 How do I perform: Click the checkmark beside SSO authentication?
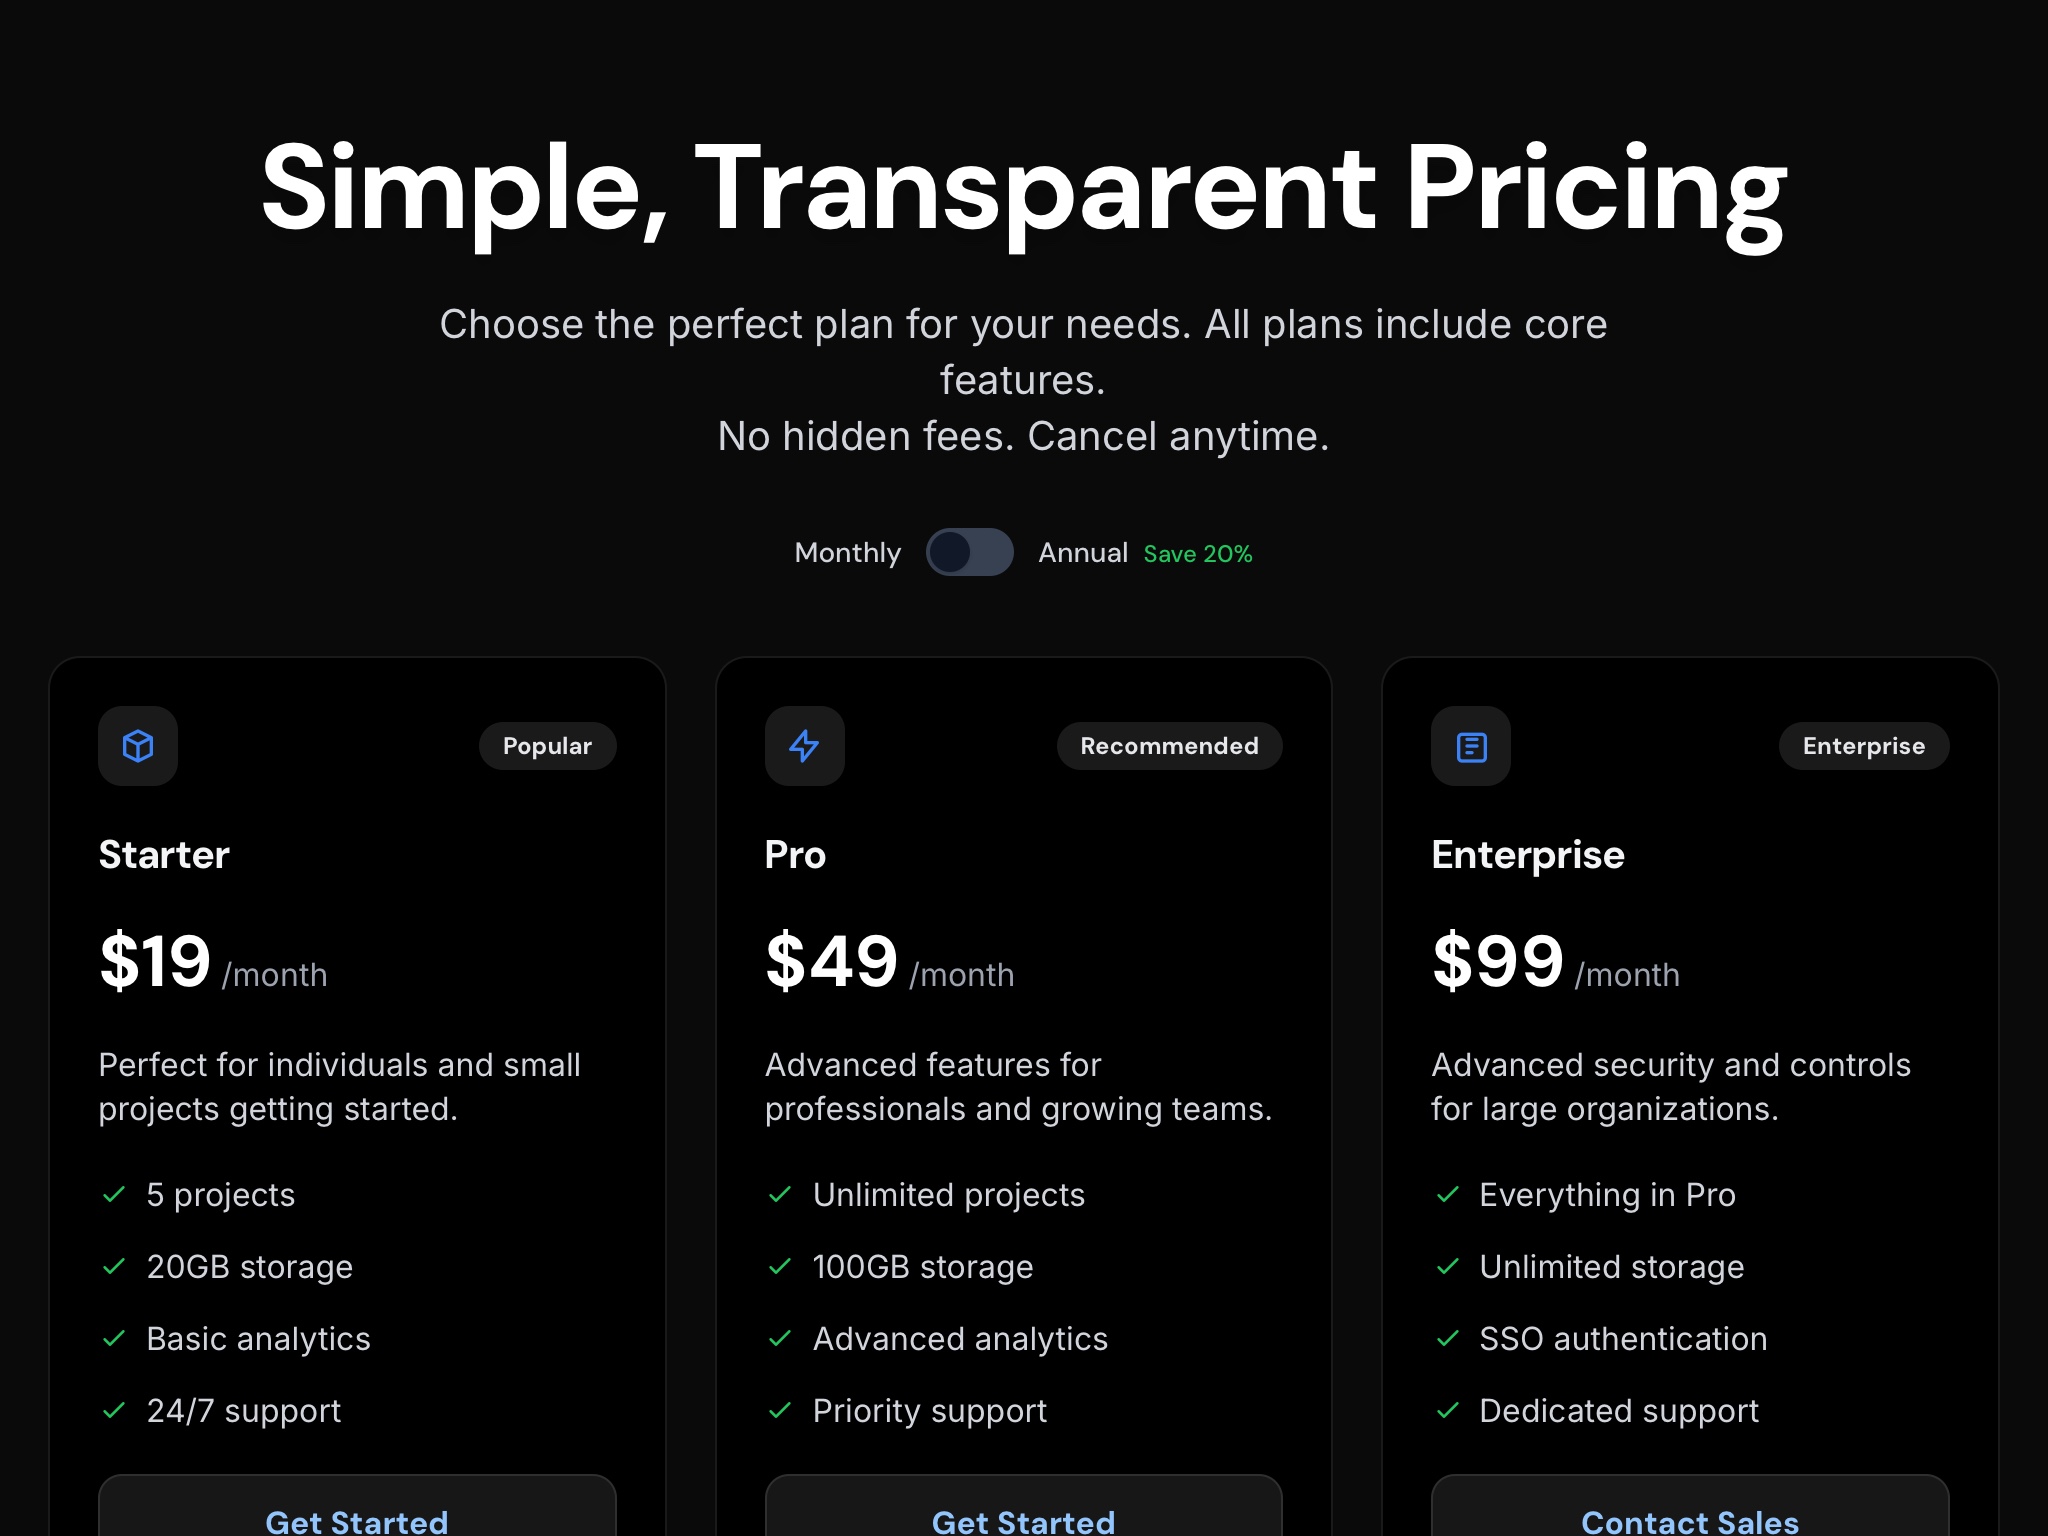(1445, 1338)
